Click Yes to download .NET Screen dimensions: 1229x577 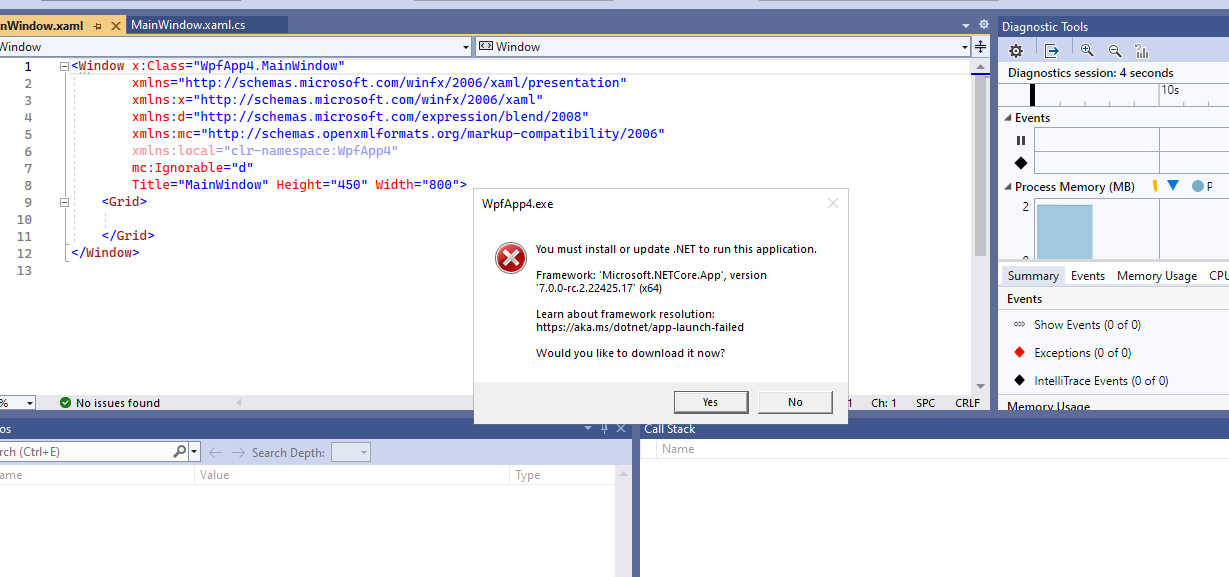tap(710, 402)
